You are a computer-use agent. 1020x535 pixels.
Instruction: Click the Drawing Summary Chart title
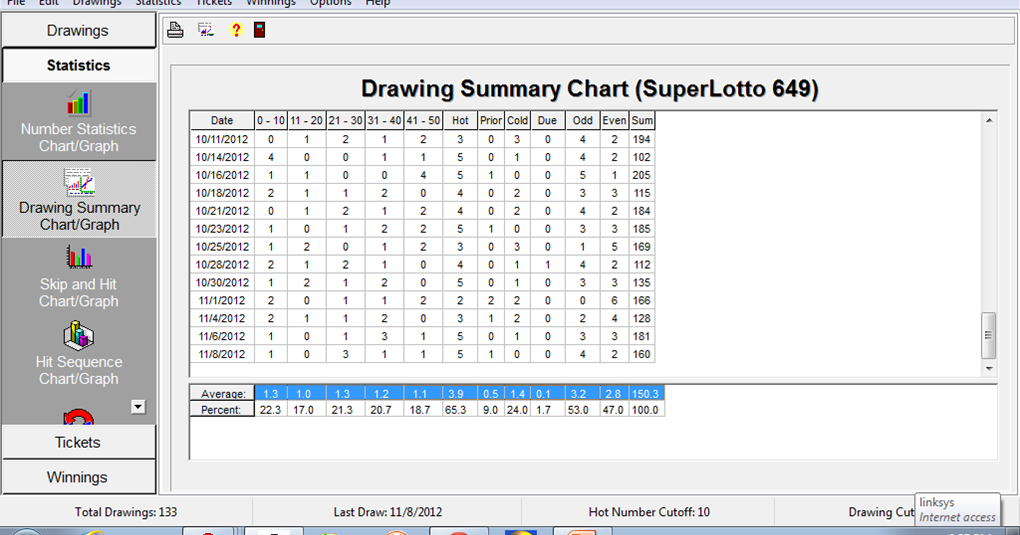pos(589,89)
